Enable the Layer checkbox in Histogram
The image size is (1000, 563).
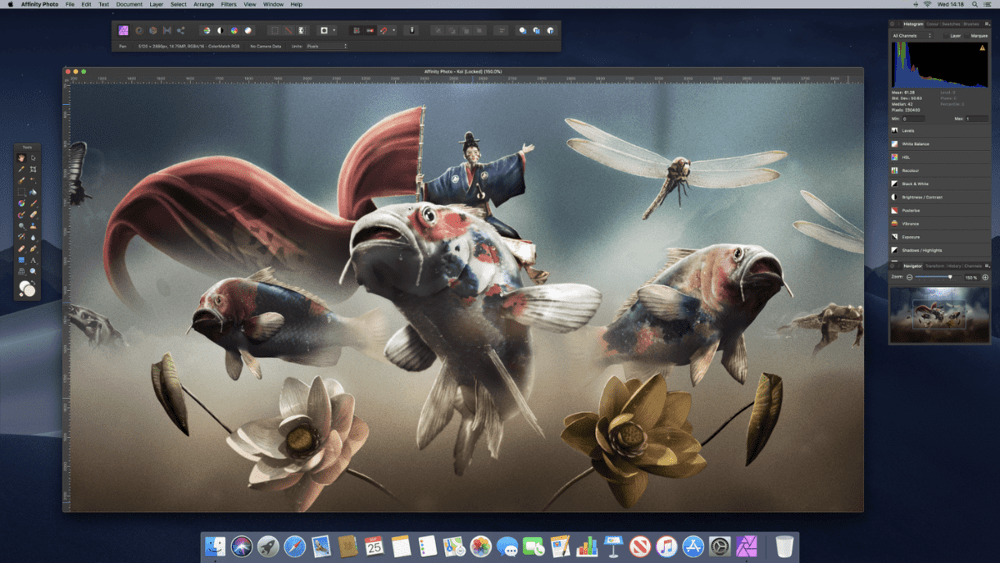(x=946, y=36)
